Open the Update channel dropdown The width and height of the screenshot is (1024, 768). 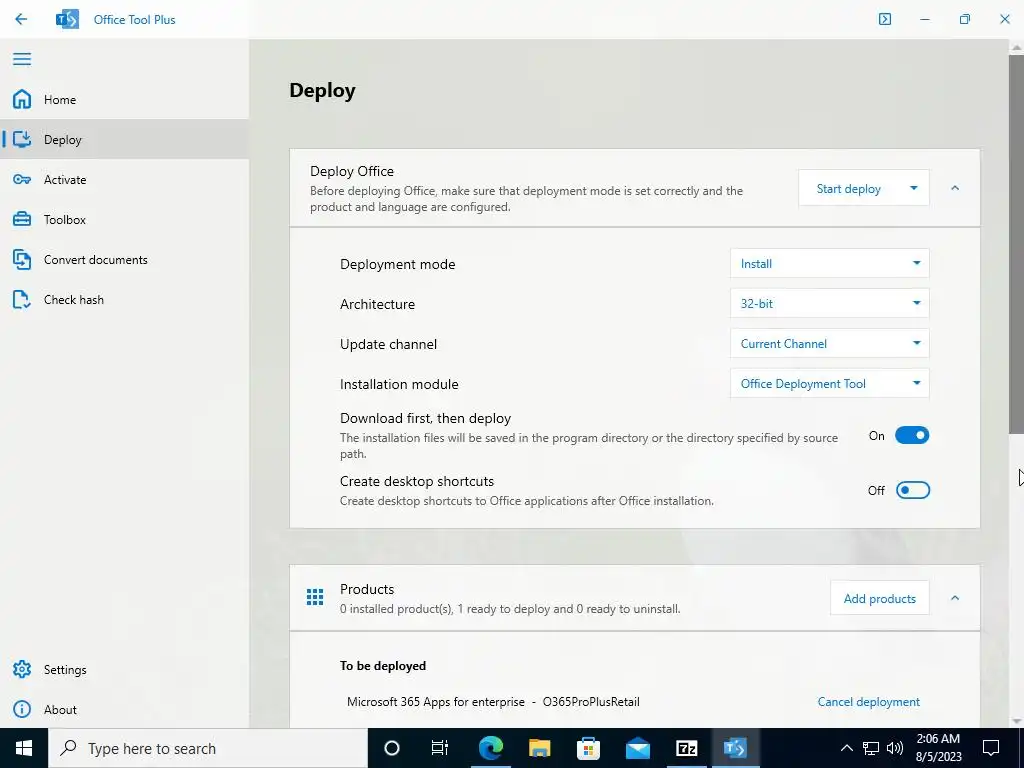click(829, 344)
